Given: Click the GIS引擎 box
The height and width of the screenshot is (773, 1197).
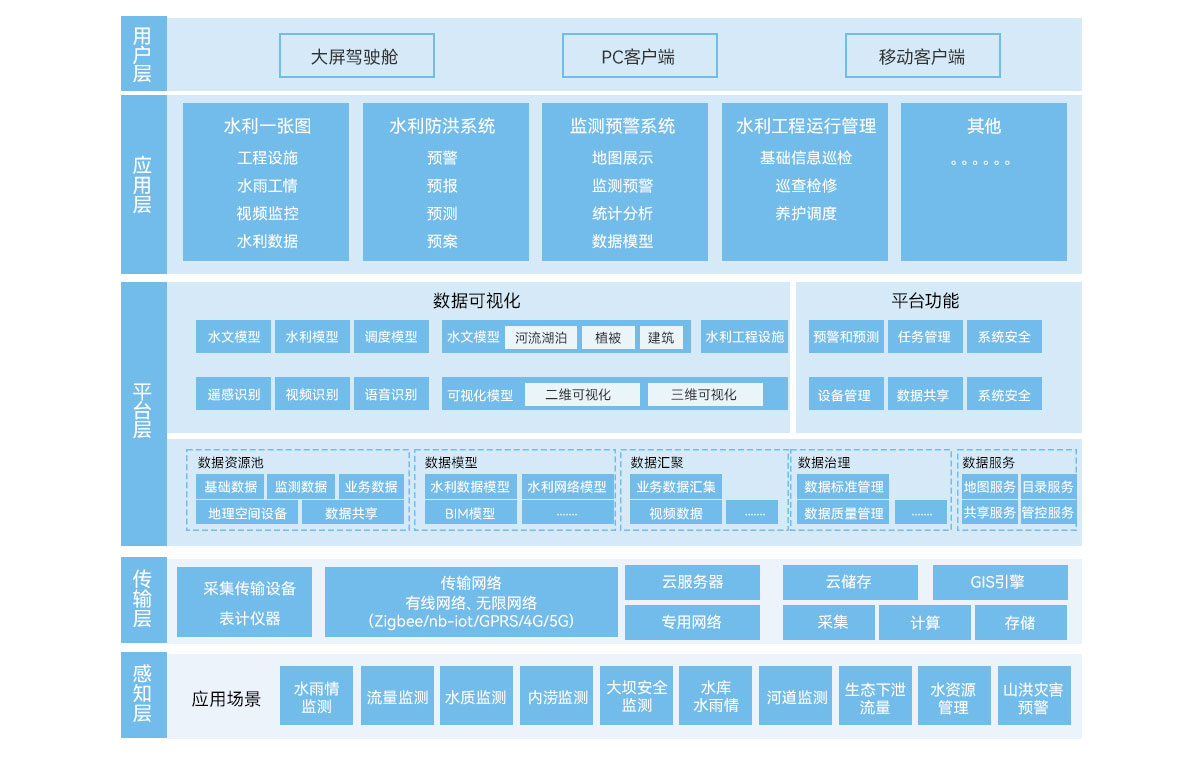Looking at the screenshot, I should (x=999, y=582).
